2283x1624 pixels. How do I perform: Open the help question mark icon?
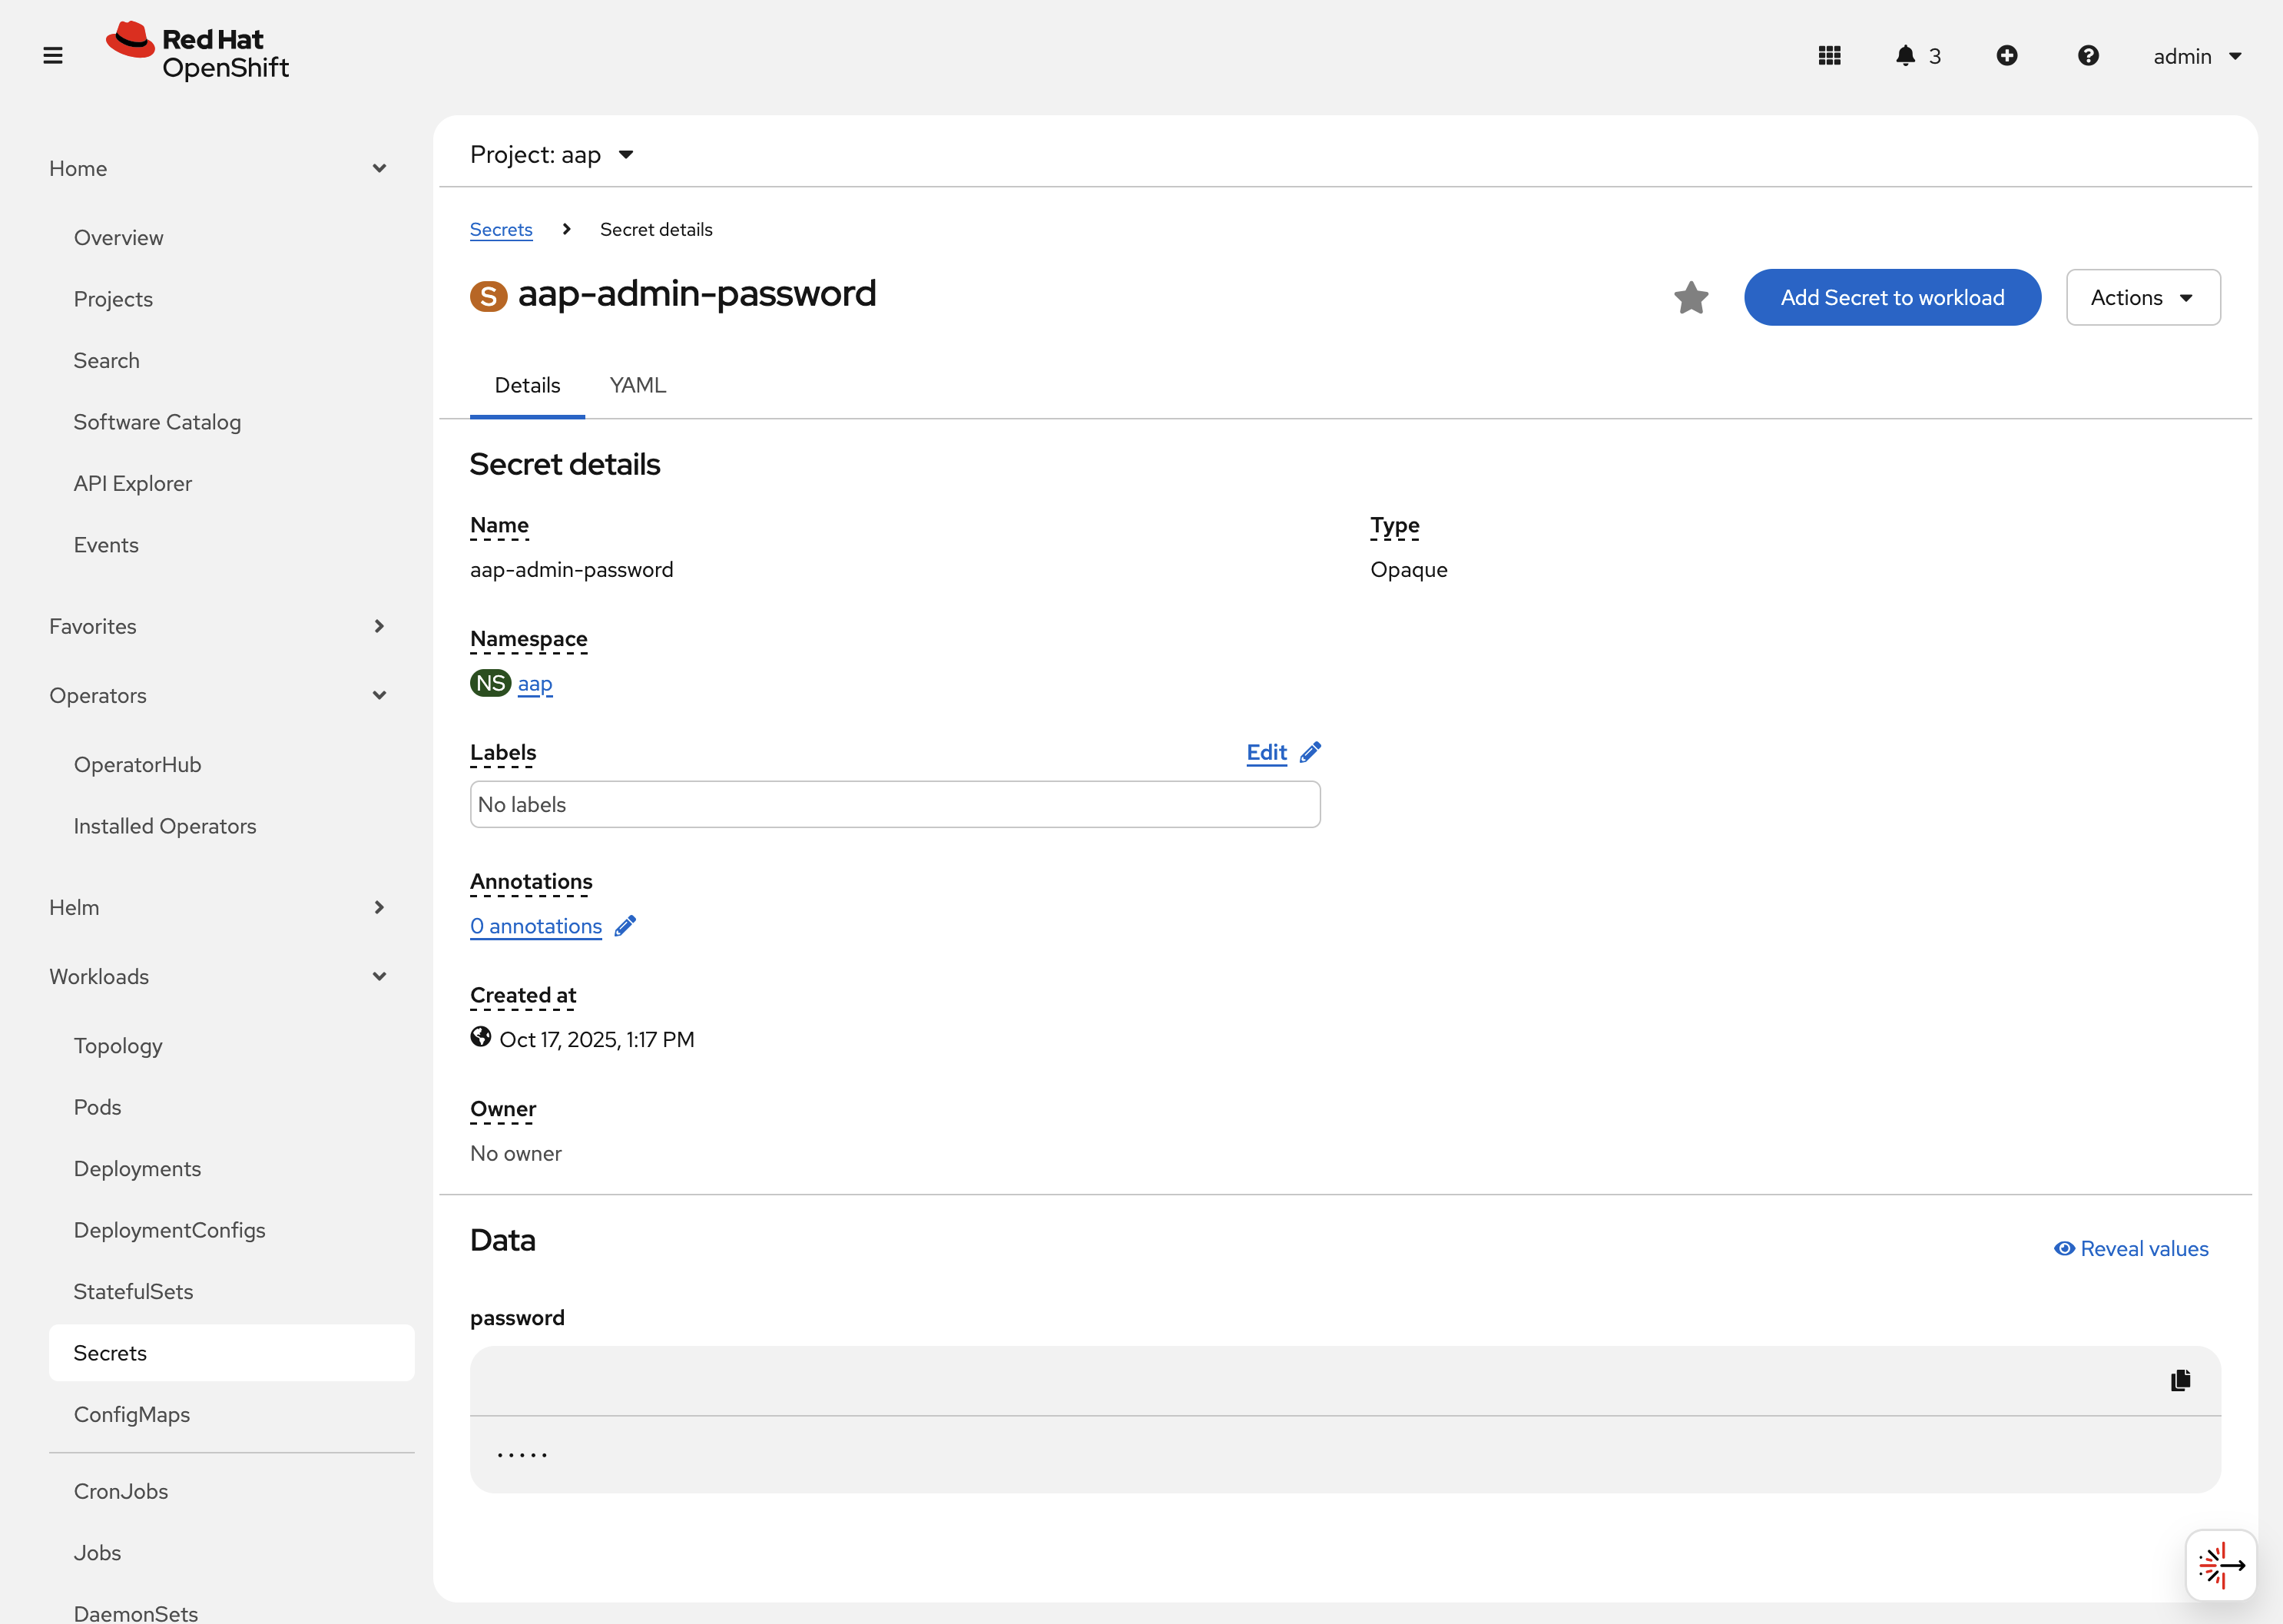tap(2087, 56)
